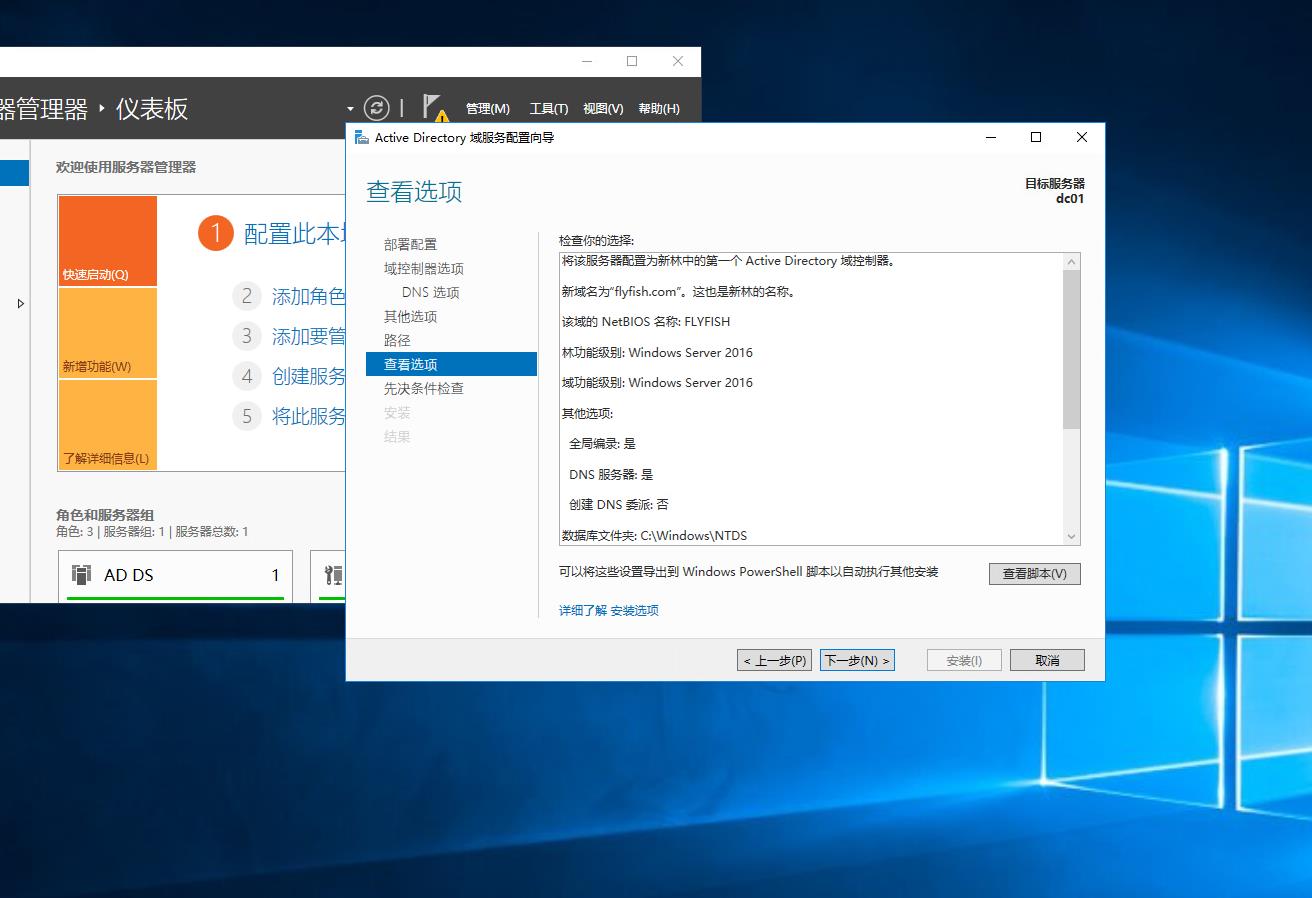Image resolution: width=1312 pixels, height=898 pixels.
Task: Click the NetBIOS 名称: FLYFISH line
Action: coord(646,322)
